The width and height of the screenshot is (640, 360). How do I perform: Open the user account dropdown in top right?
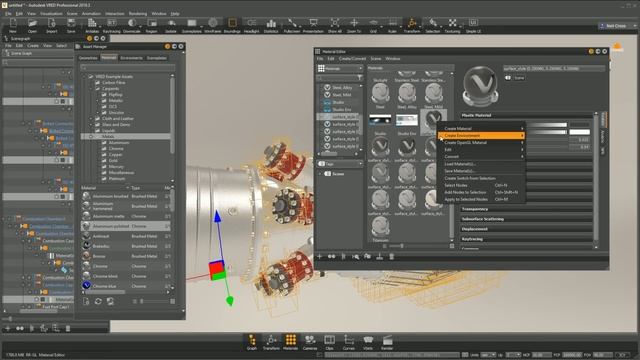[618, 26]
